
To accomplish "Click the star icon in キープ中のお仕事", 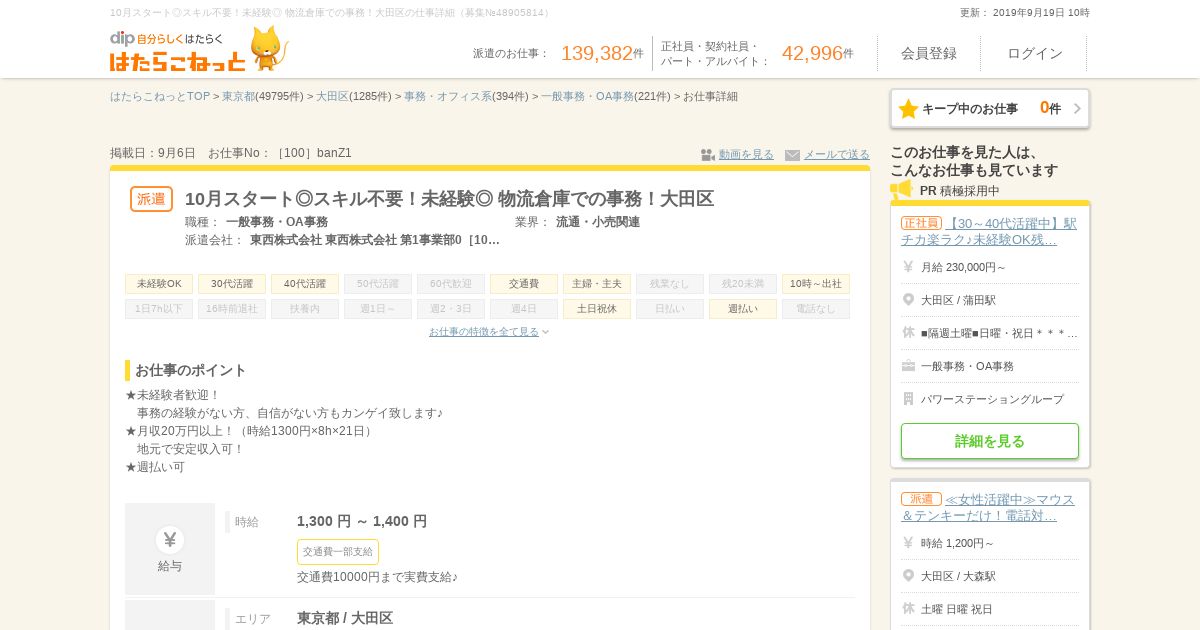I will tap(908, 109).
